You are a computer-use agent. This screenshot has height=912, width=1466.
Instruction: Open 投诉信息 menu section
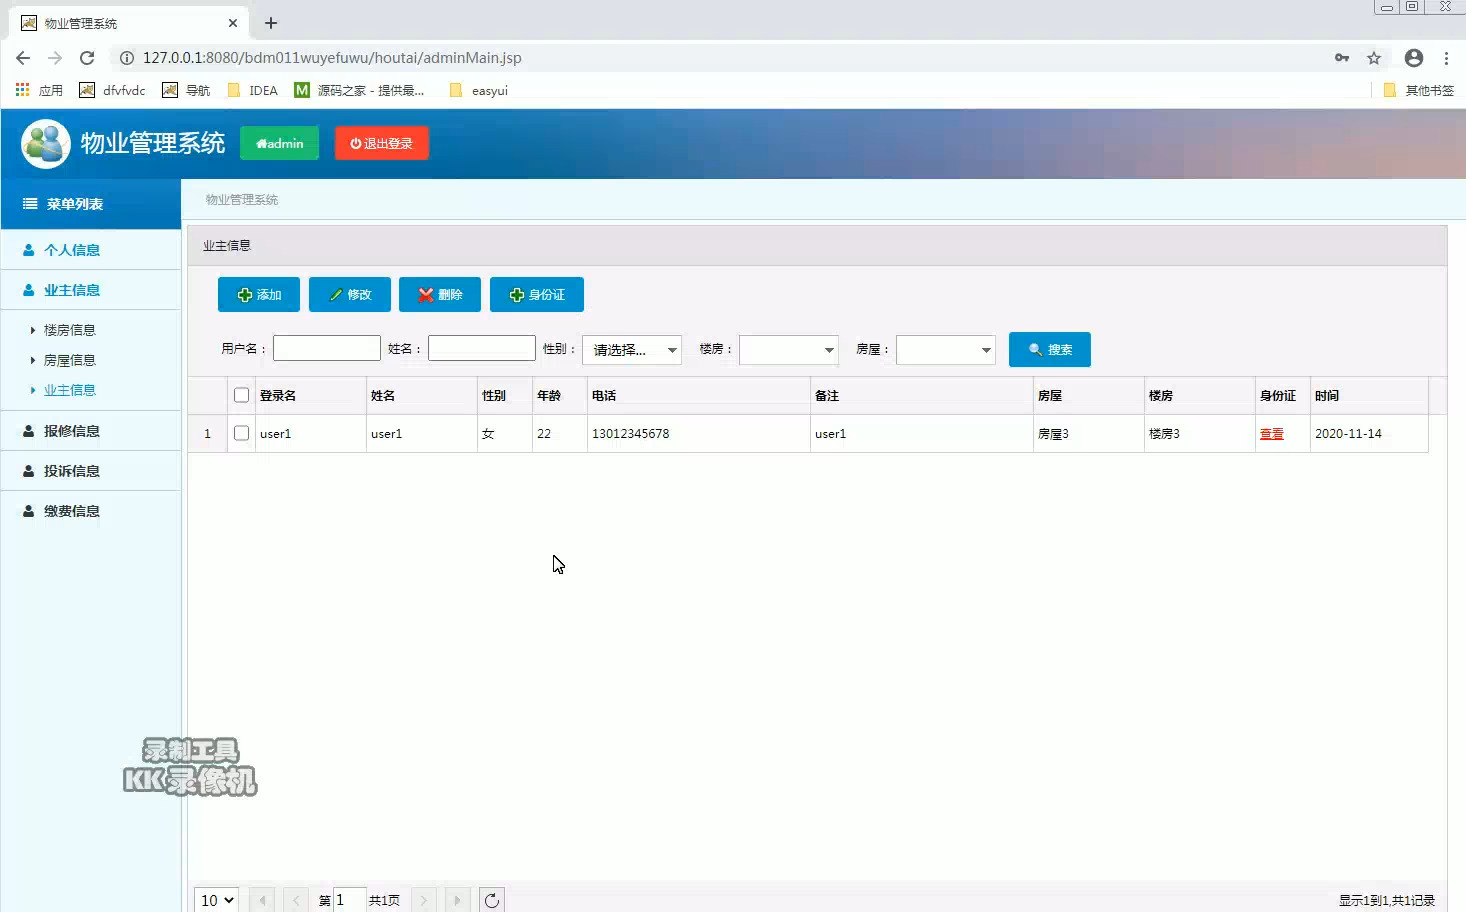click(90, 471)
